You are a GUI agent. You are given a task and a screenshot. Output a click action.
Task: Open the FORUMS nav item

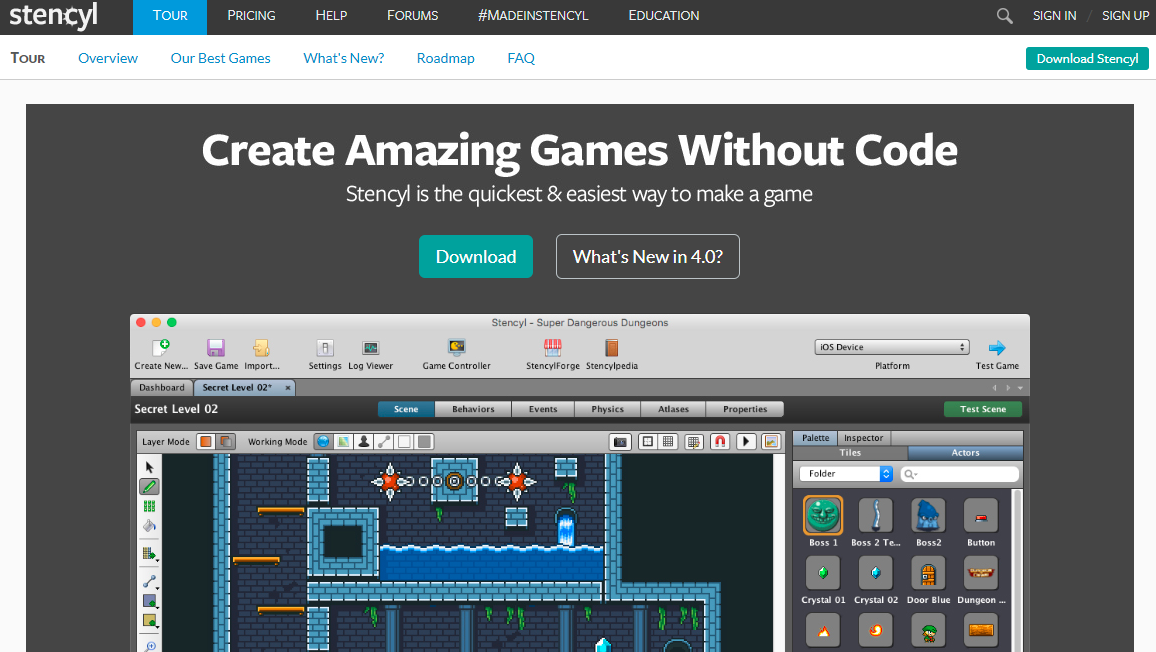(x=412, y=15)
